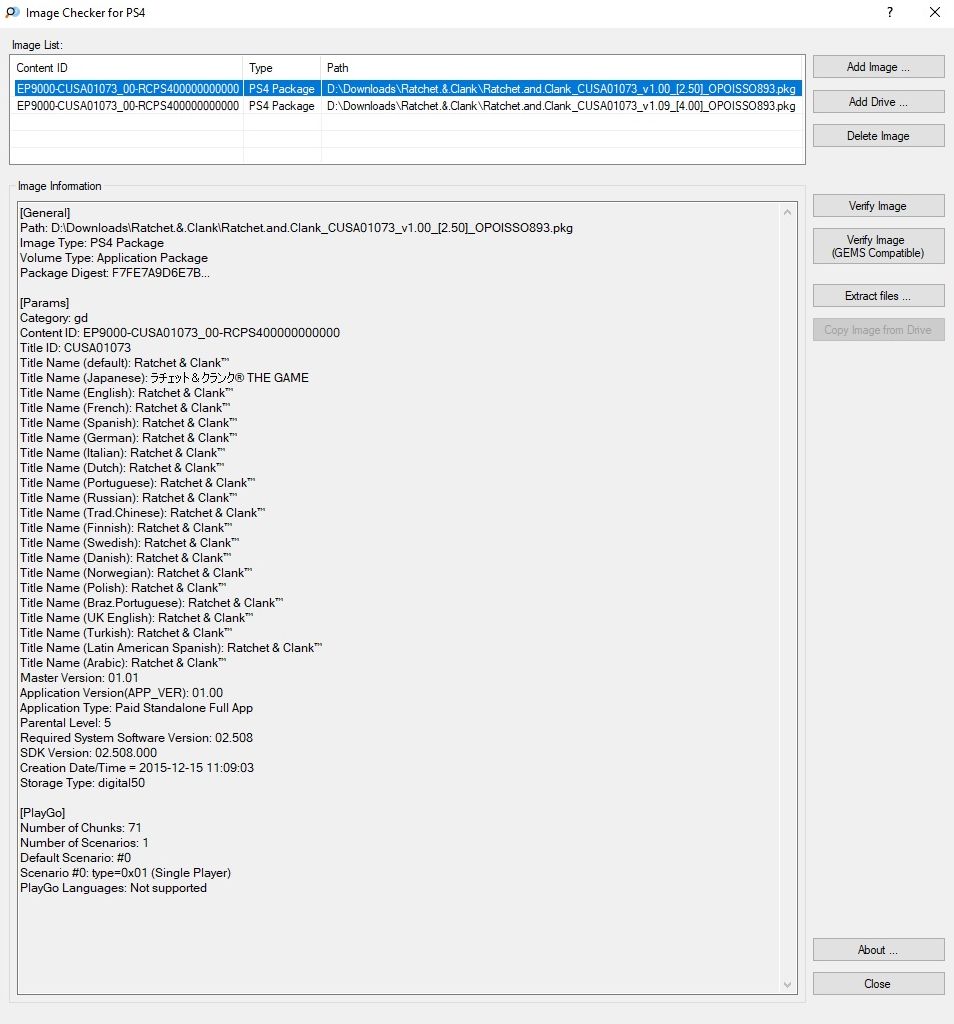Click the Category: gd line
Screen dimensions: 954x1024
[54, 318]
